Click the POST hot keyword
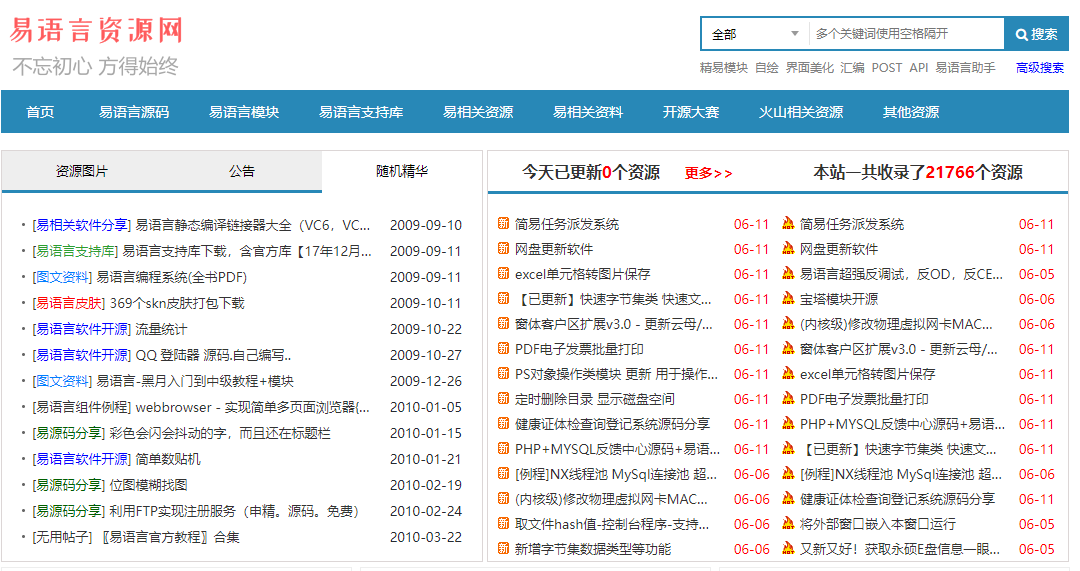Image resolution: width=1080 pixels, height=571 pixels. pyautogui.click(x=886, y=68)
